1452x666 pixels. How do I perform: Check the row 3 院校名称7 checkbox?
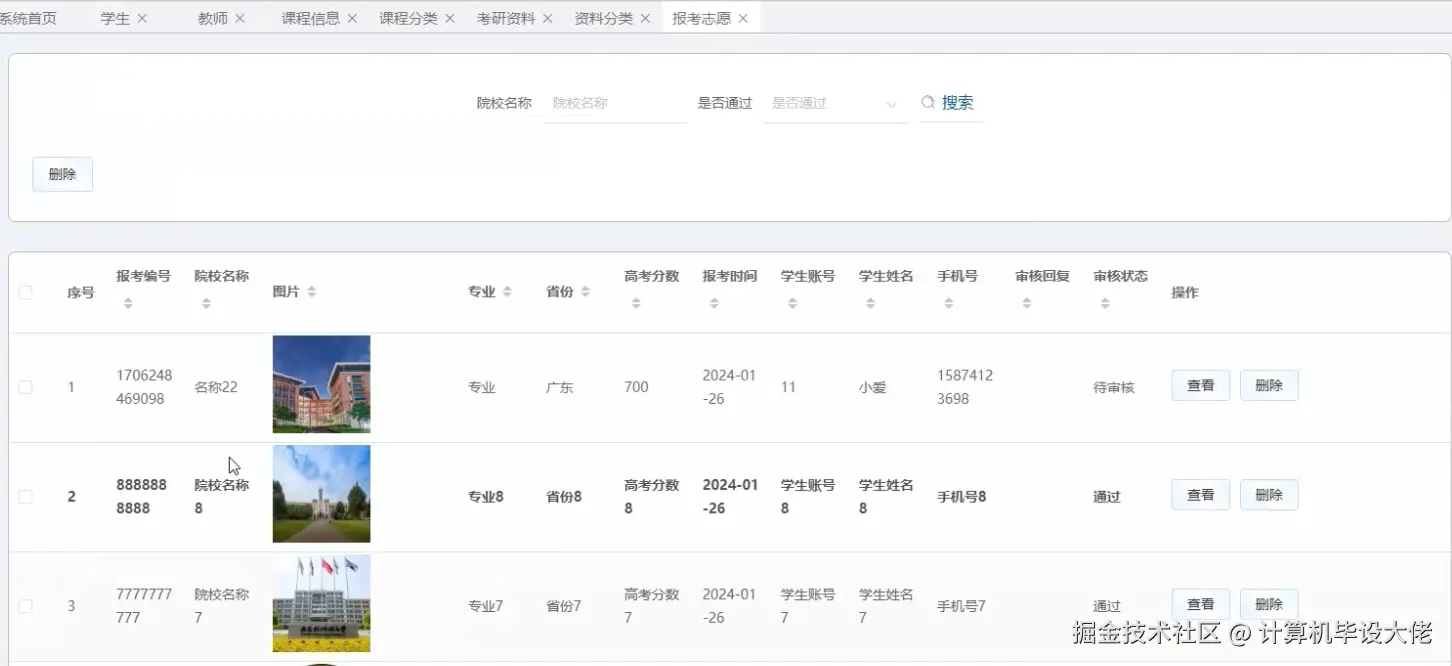coord(25,606)
